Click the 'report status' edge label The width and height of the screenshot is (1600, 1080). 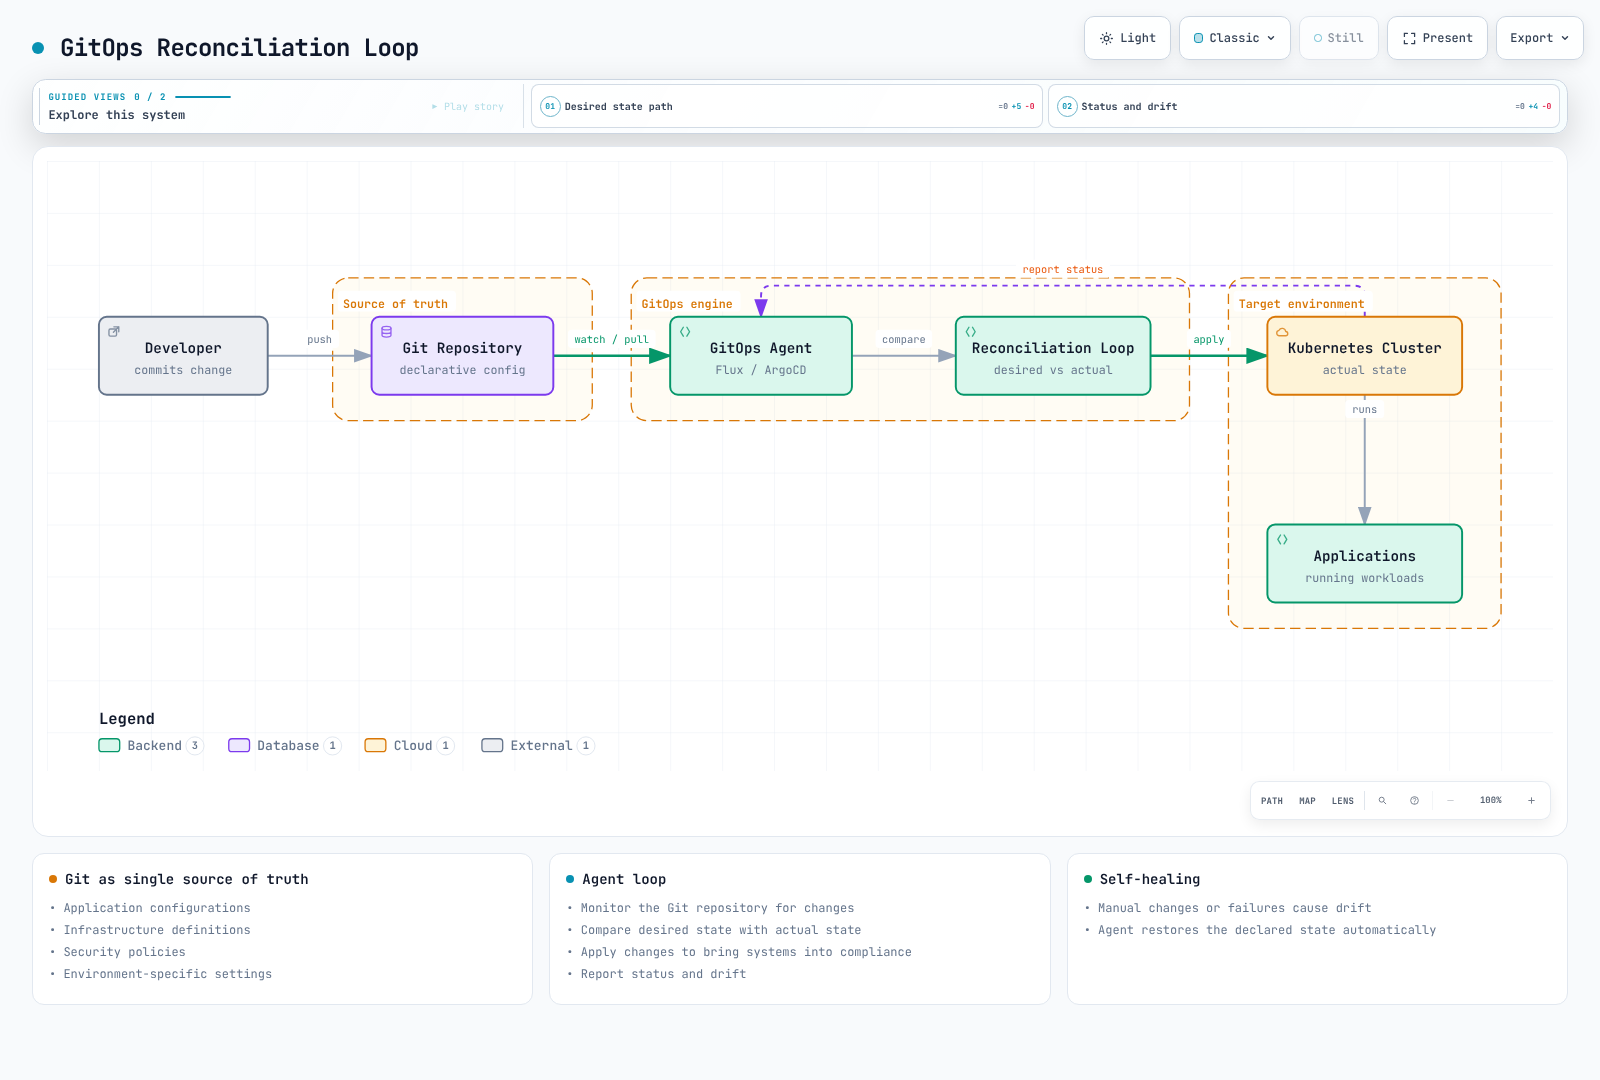tap(1062, 270)
